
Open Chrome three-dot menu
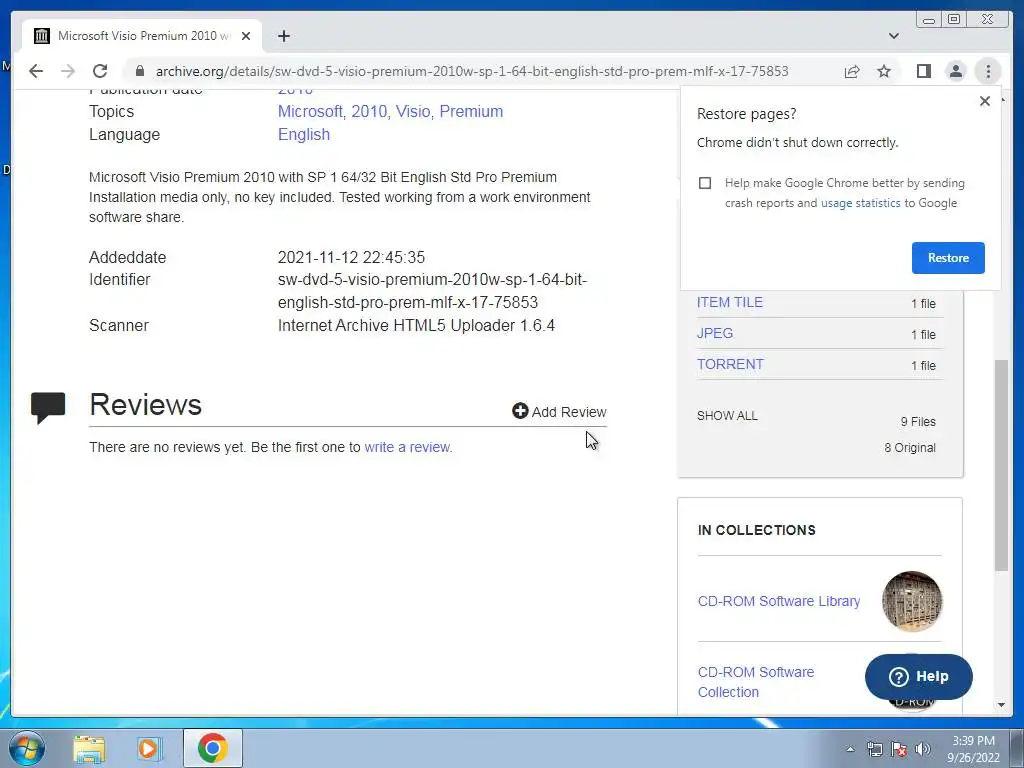click(x=988, y=71)
